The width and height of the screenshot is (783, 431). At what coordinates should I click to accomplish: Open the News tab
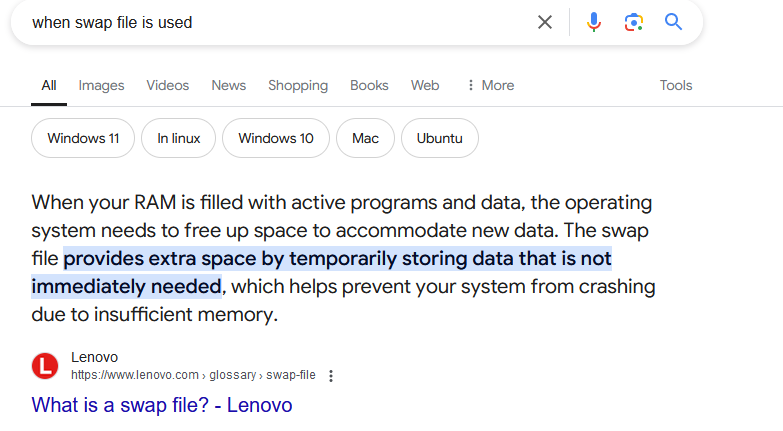(x=229, y=85)
